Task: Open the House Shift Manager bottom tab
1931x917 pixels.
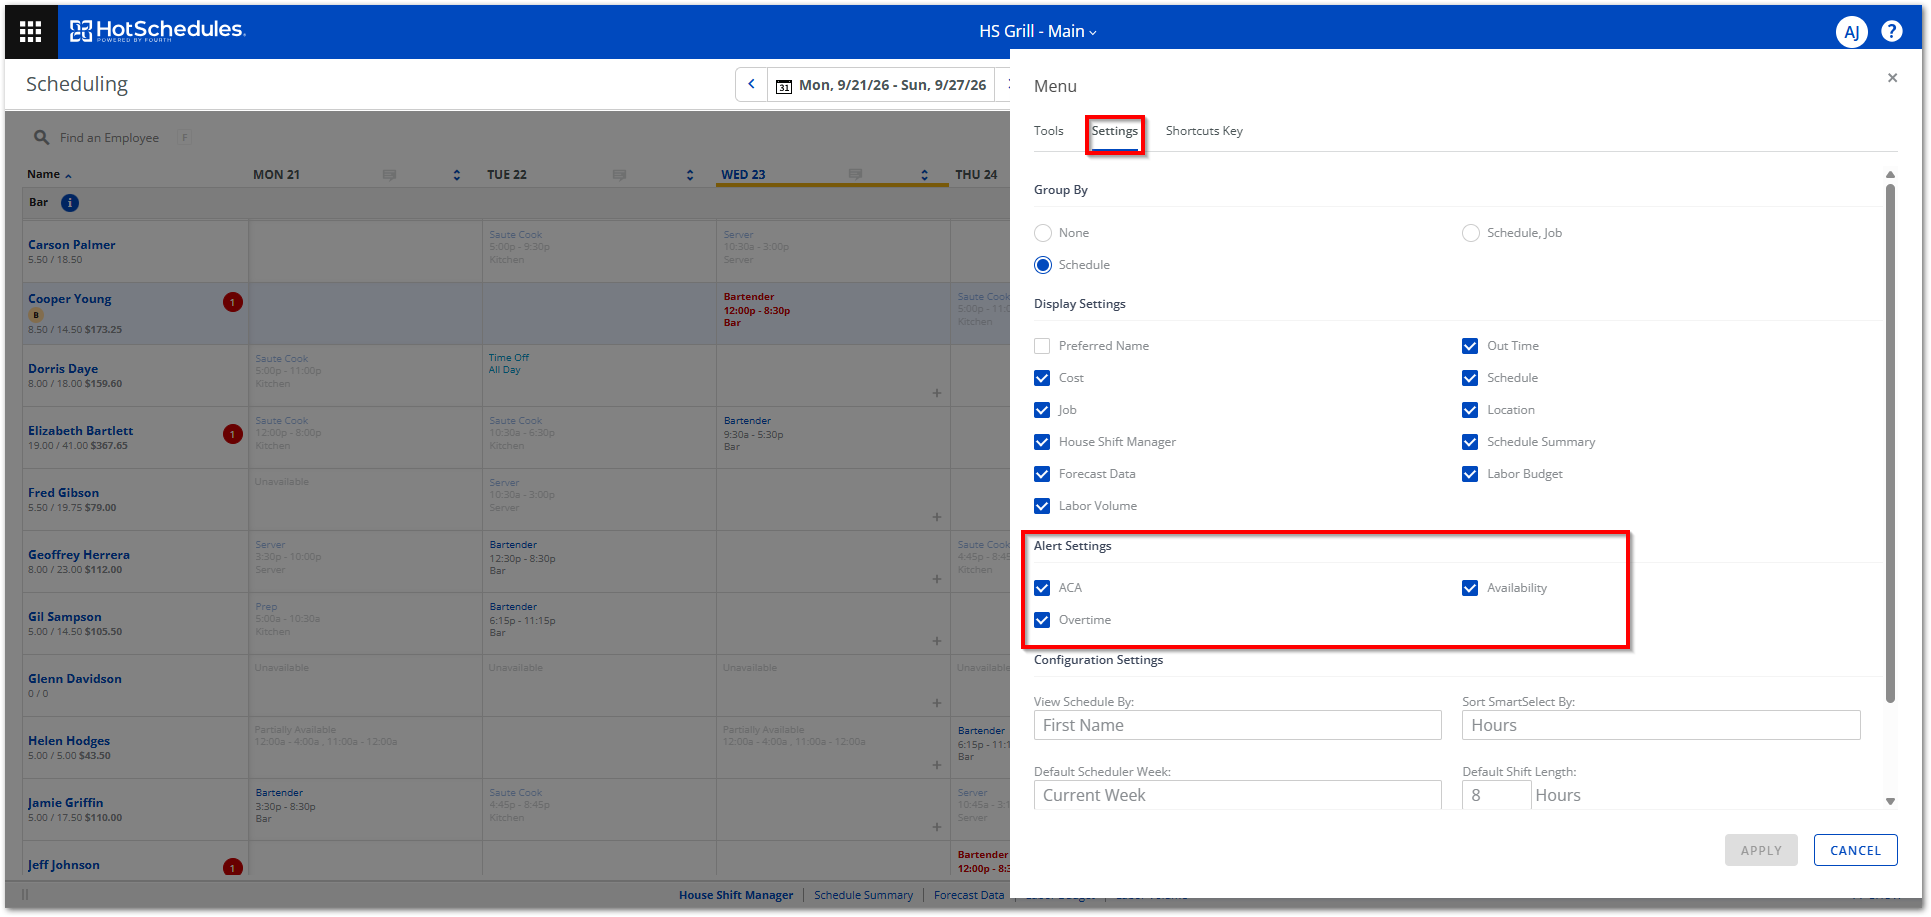Action: click(736, 895)
